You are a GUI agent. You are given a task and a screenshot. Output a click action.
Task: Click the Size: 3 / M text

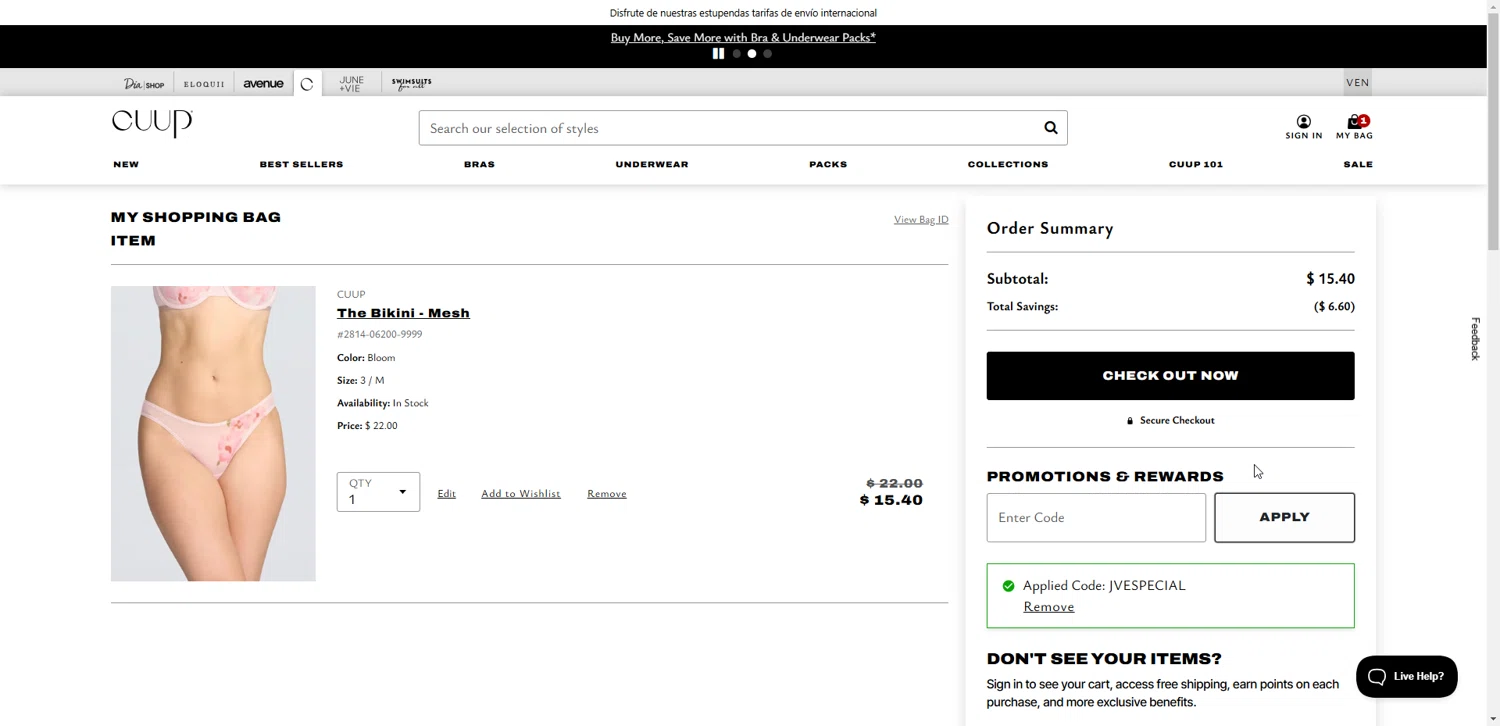360,381
